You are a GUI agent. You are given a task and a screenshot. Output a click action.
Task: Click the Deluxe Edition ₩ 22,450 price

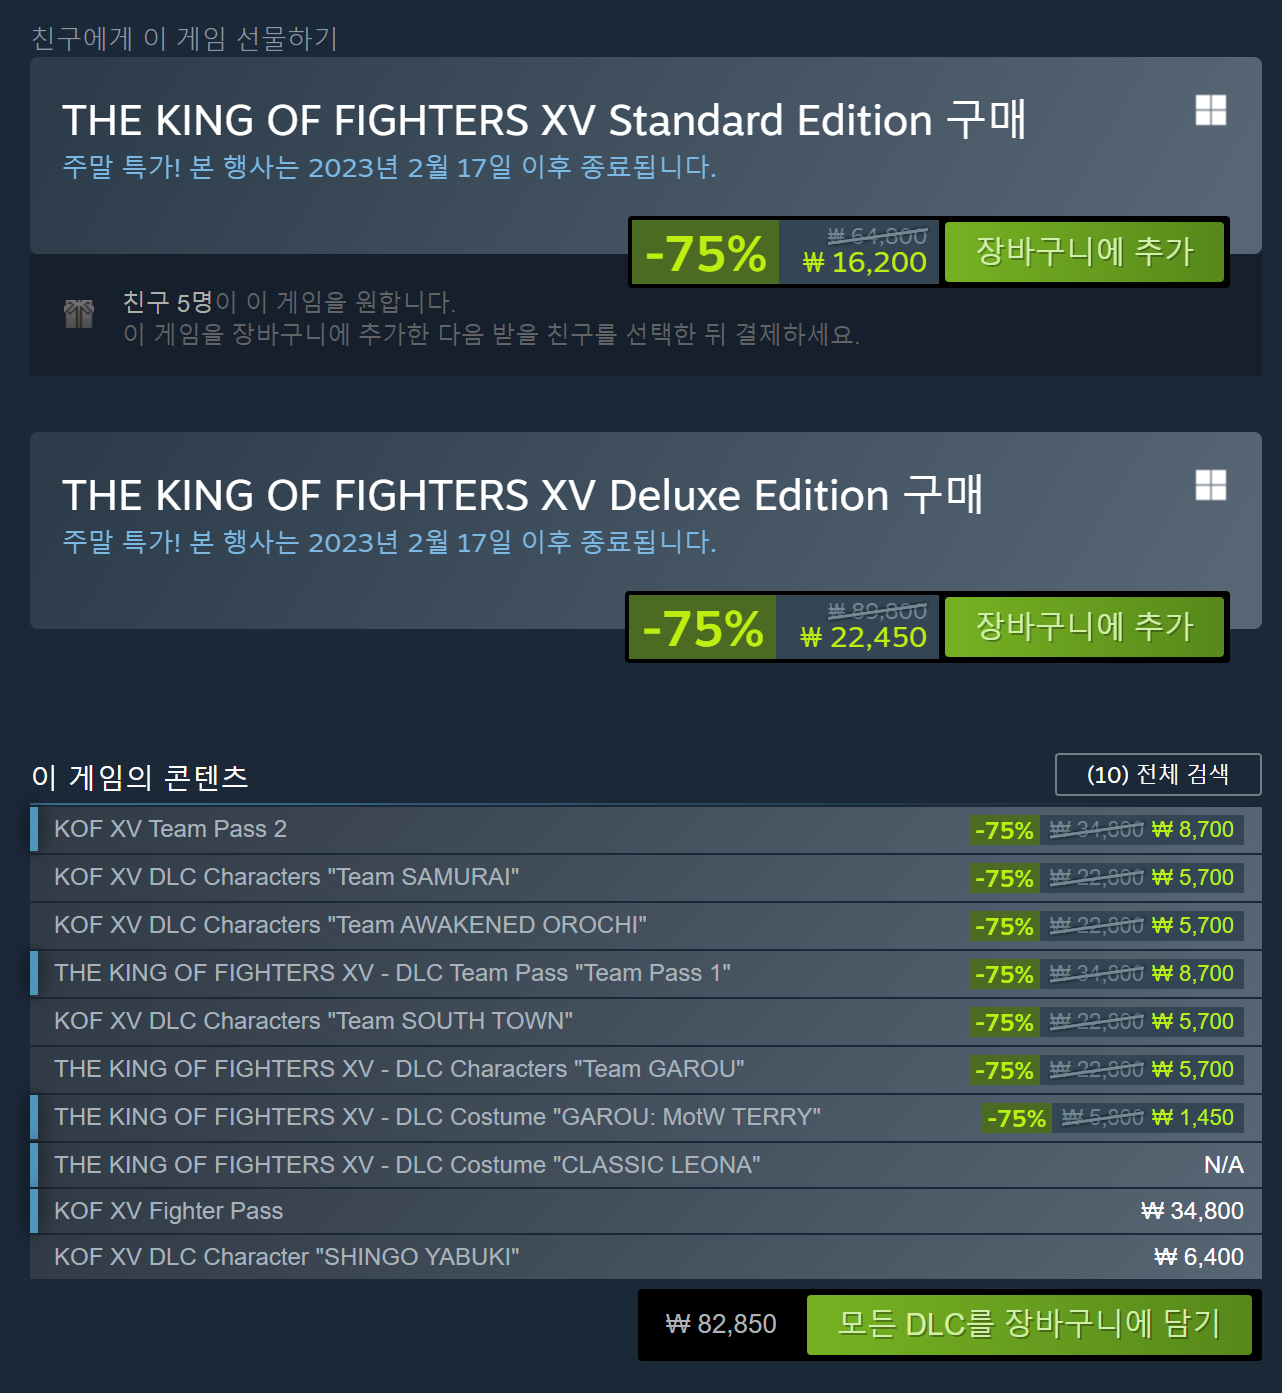click(x=864, y=637)
